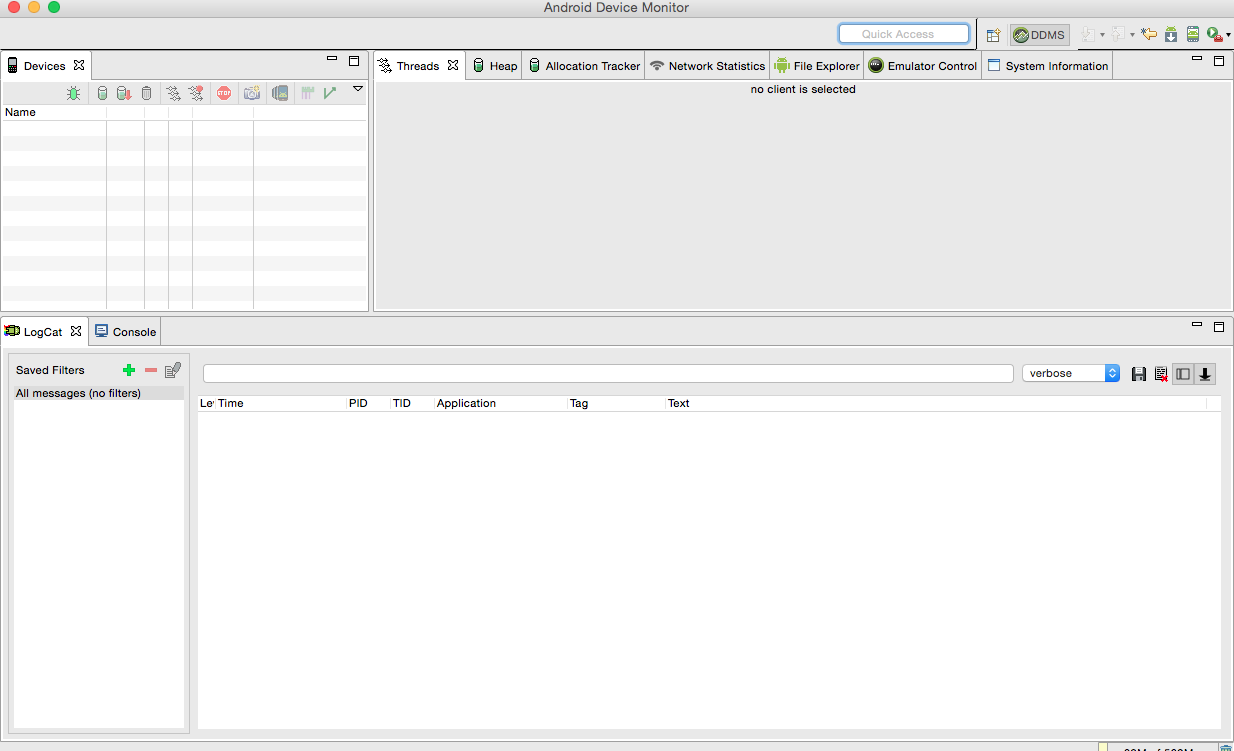The image size is (1234, 751).
Task: Click the yellow back arrow toolbar icon
Action: [x=1150, y=35]
